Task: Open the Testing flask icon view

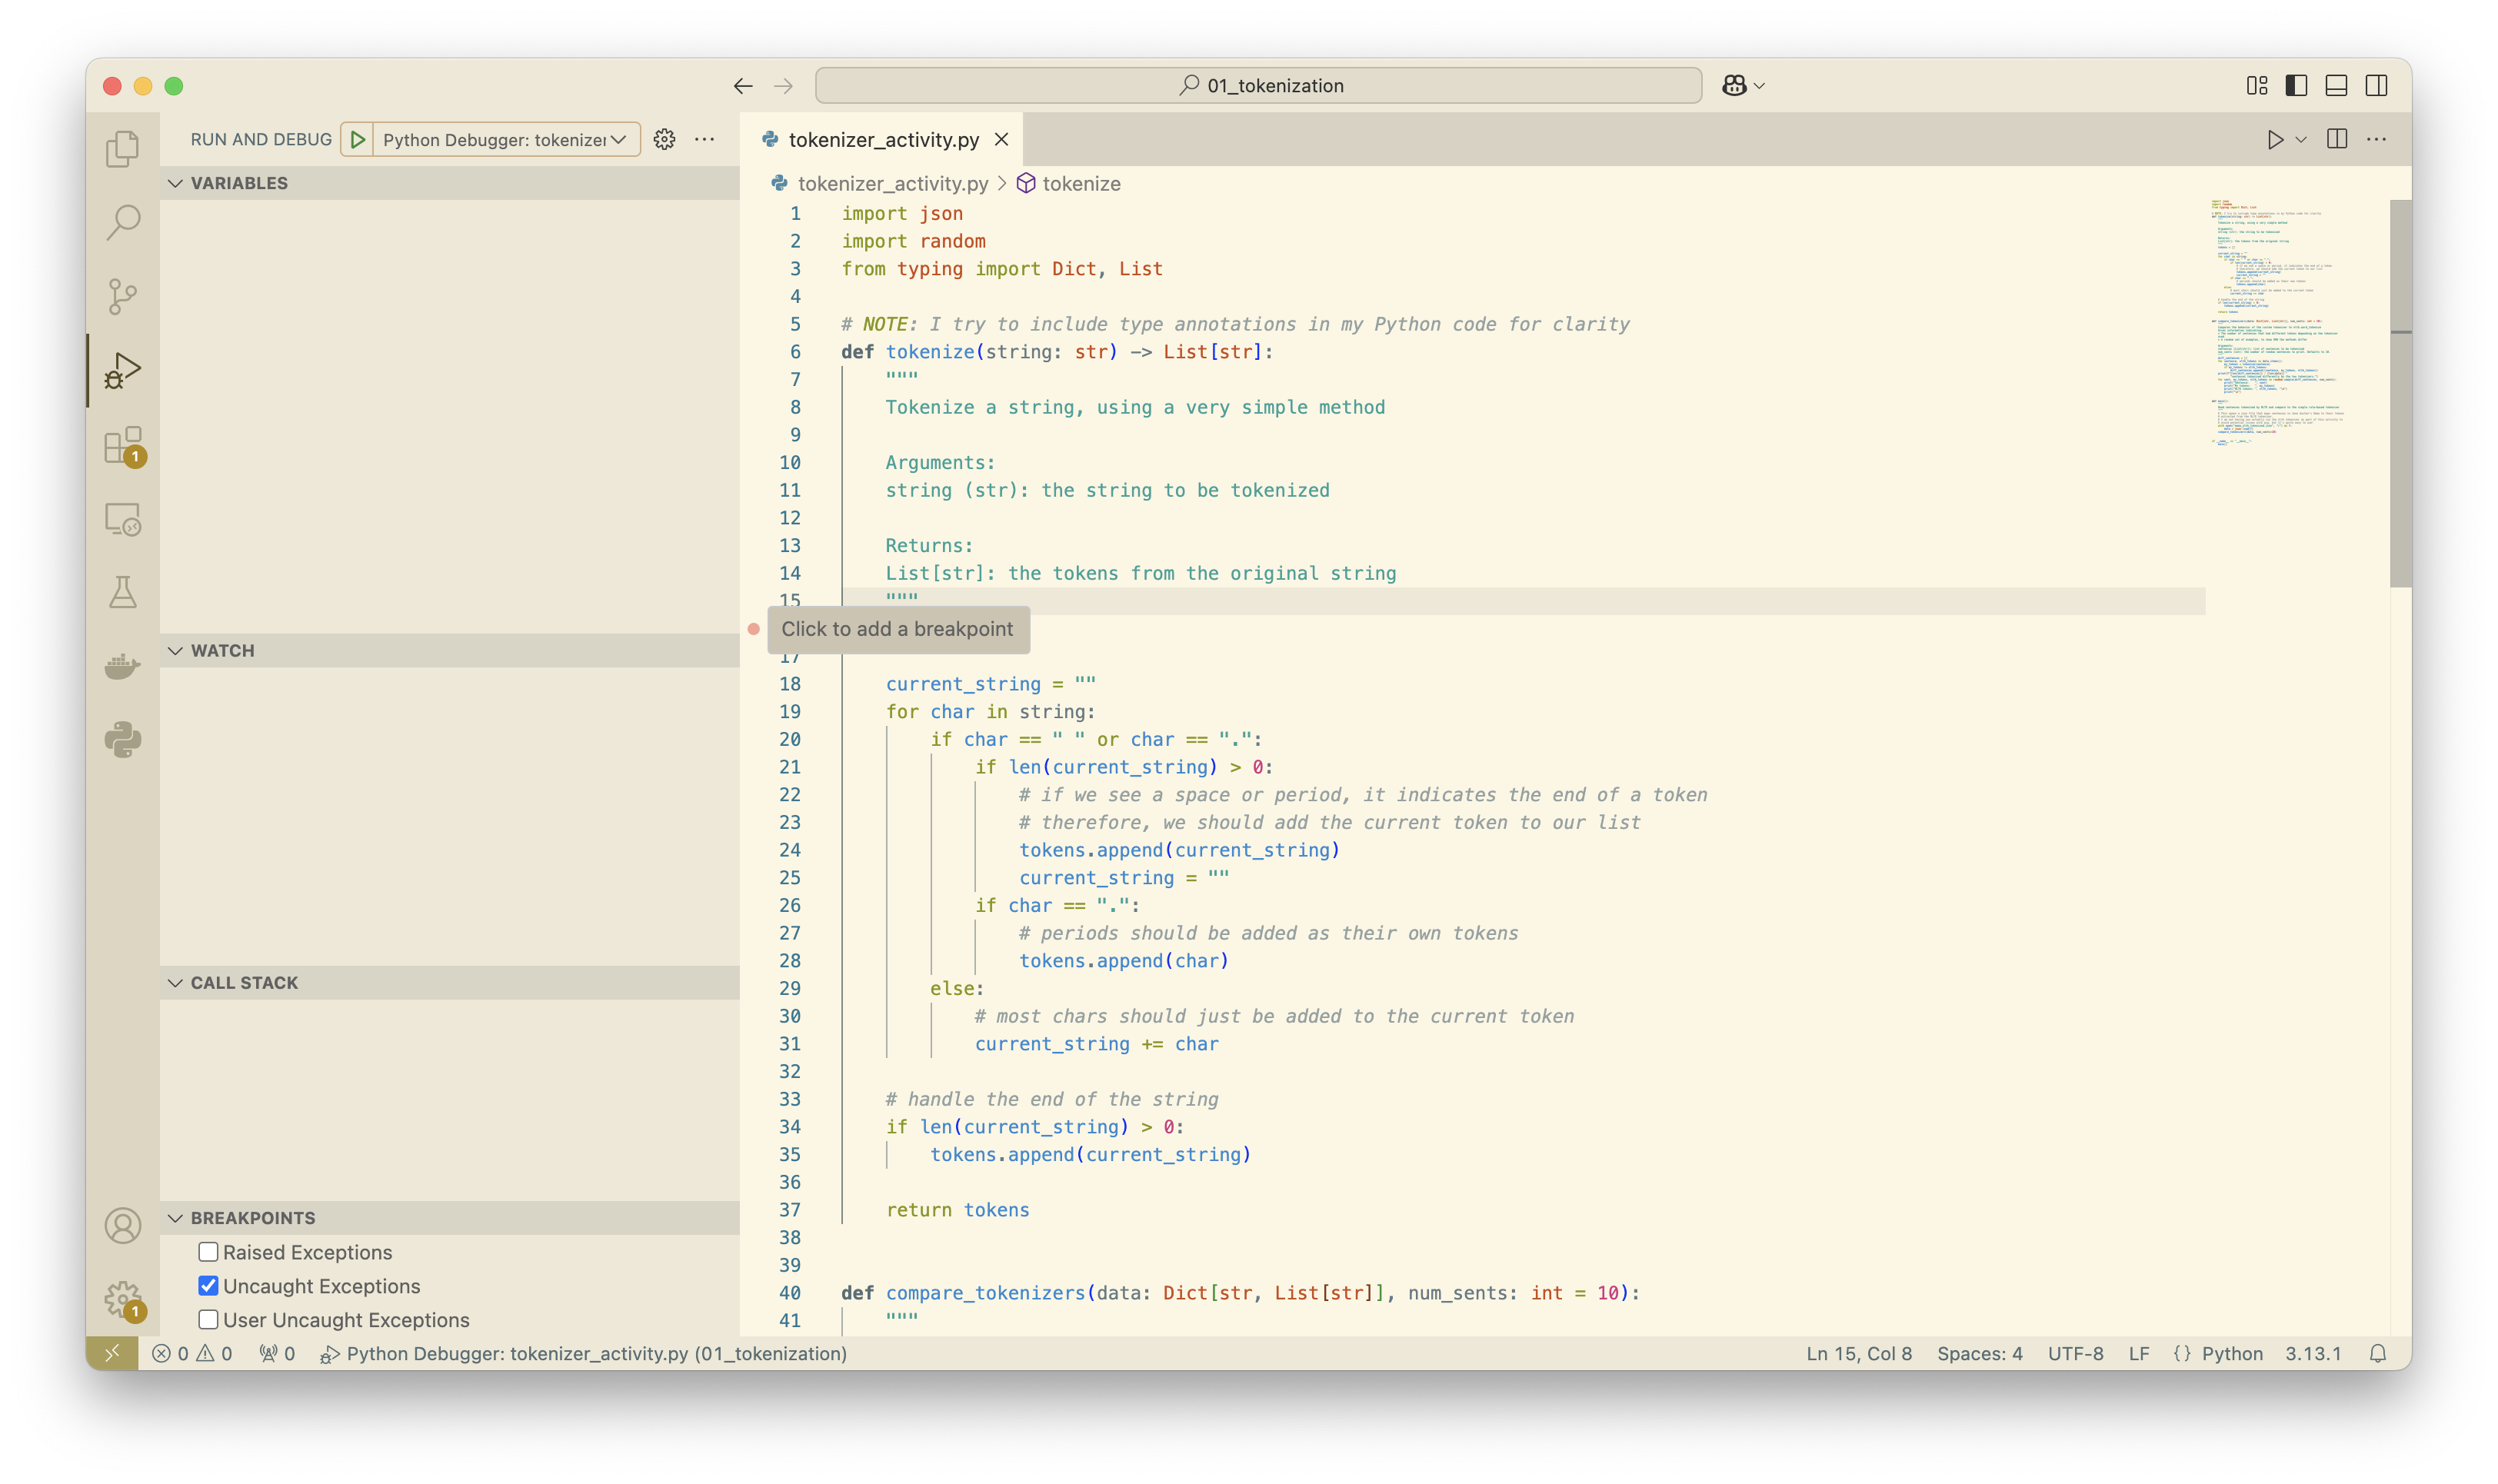Action: 122,592
